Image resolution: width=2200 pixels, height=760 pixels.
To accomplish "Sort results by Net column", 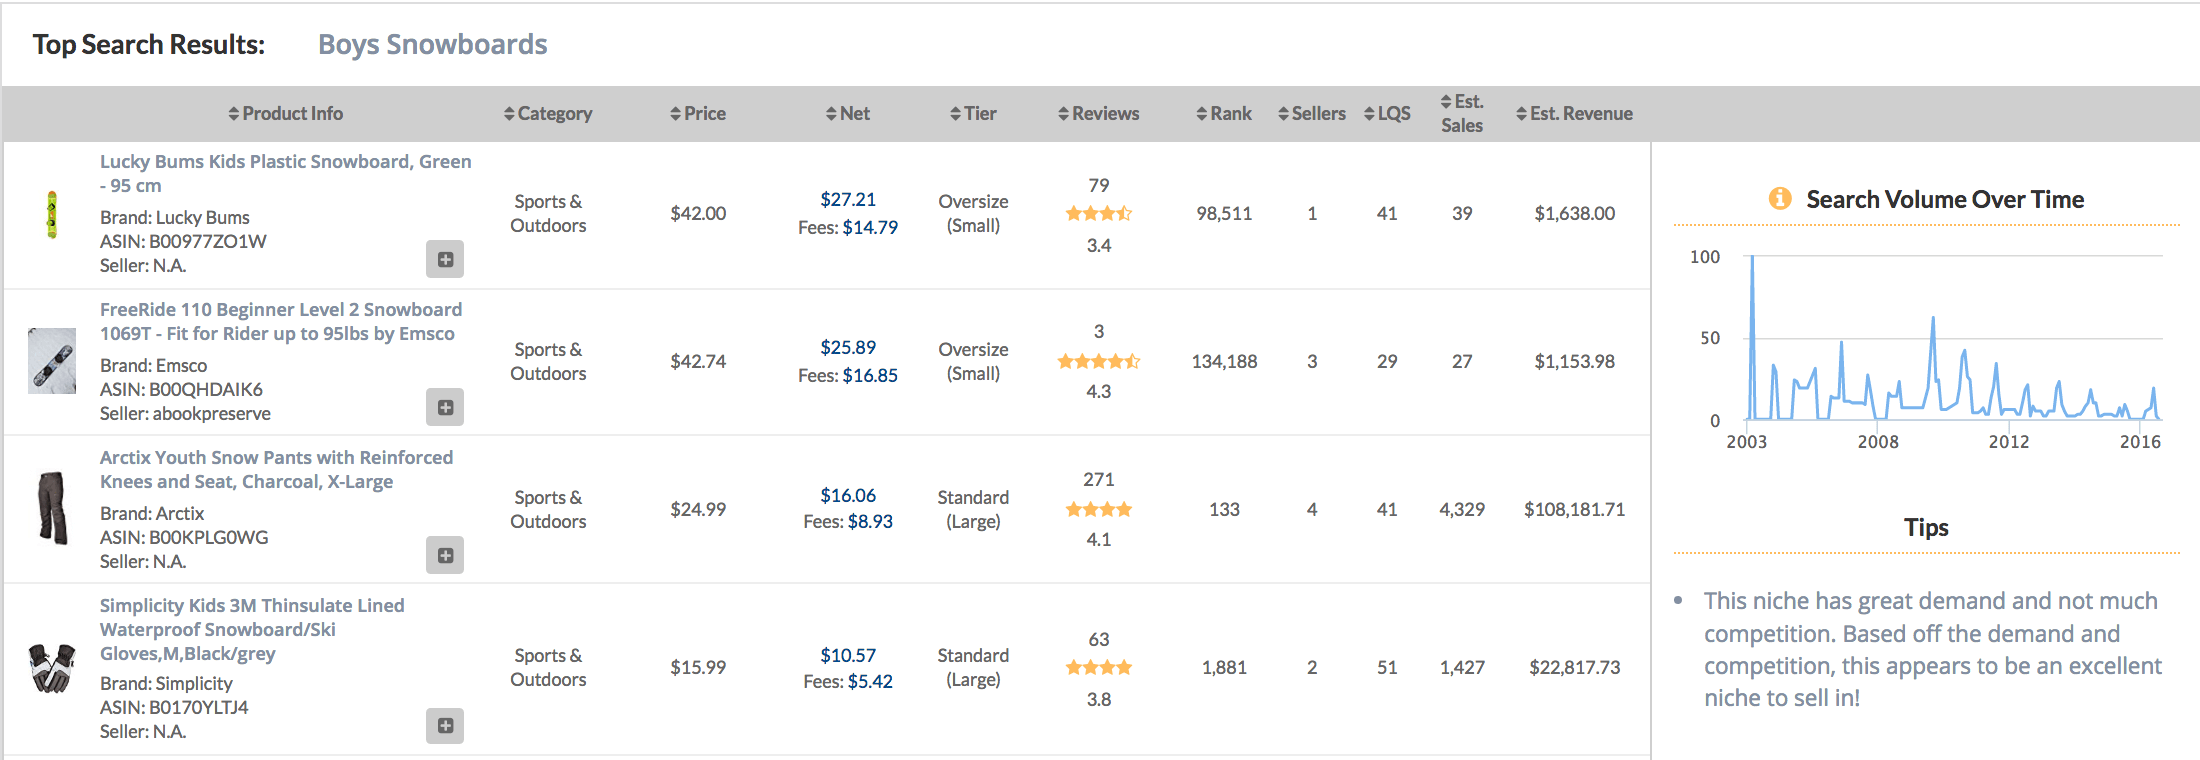I will [x=848, y=114].
